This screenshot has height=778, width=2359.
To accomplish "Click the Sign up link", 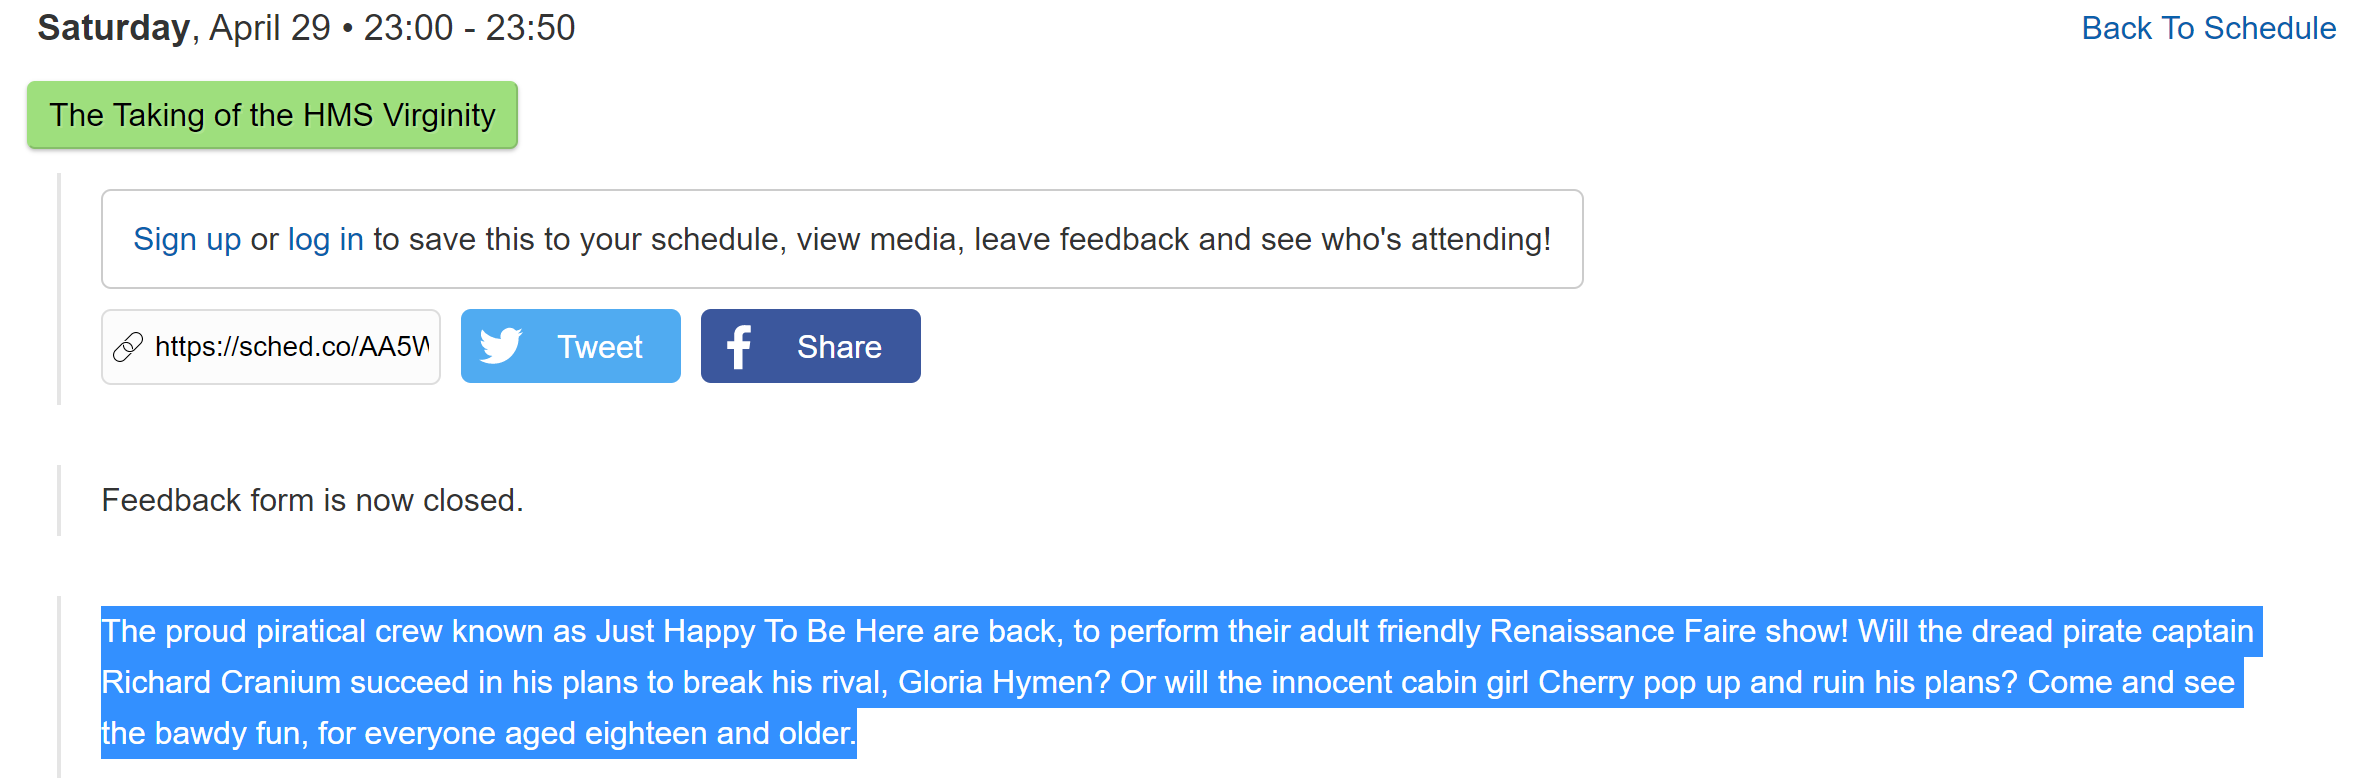I will [187, 239].
